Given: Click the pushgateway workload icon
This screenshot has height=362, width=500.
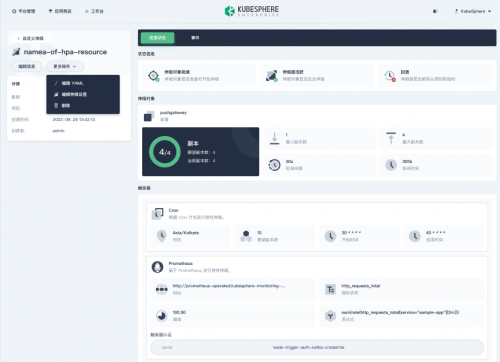Looking at the screenshot, I should [x=149, y=116].
